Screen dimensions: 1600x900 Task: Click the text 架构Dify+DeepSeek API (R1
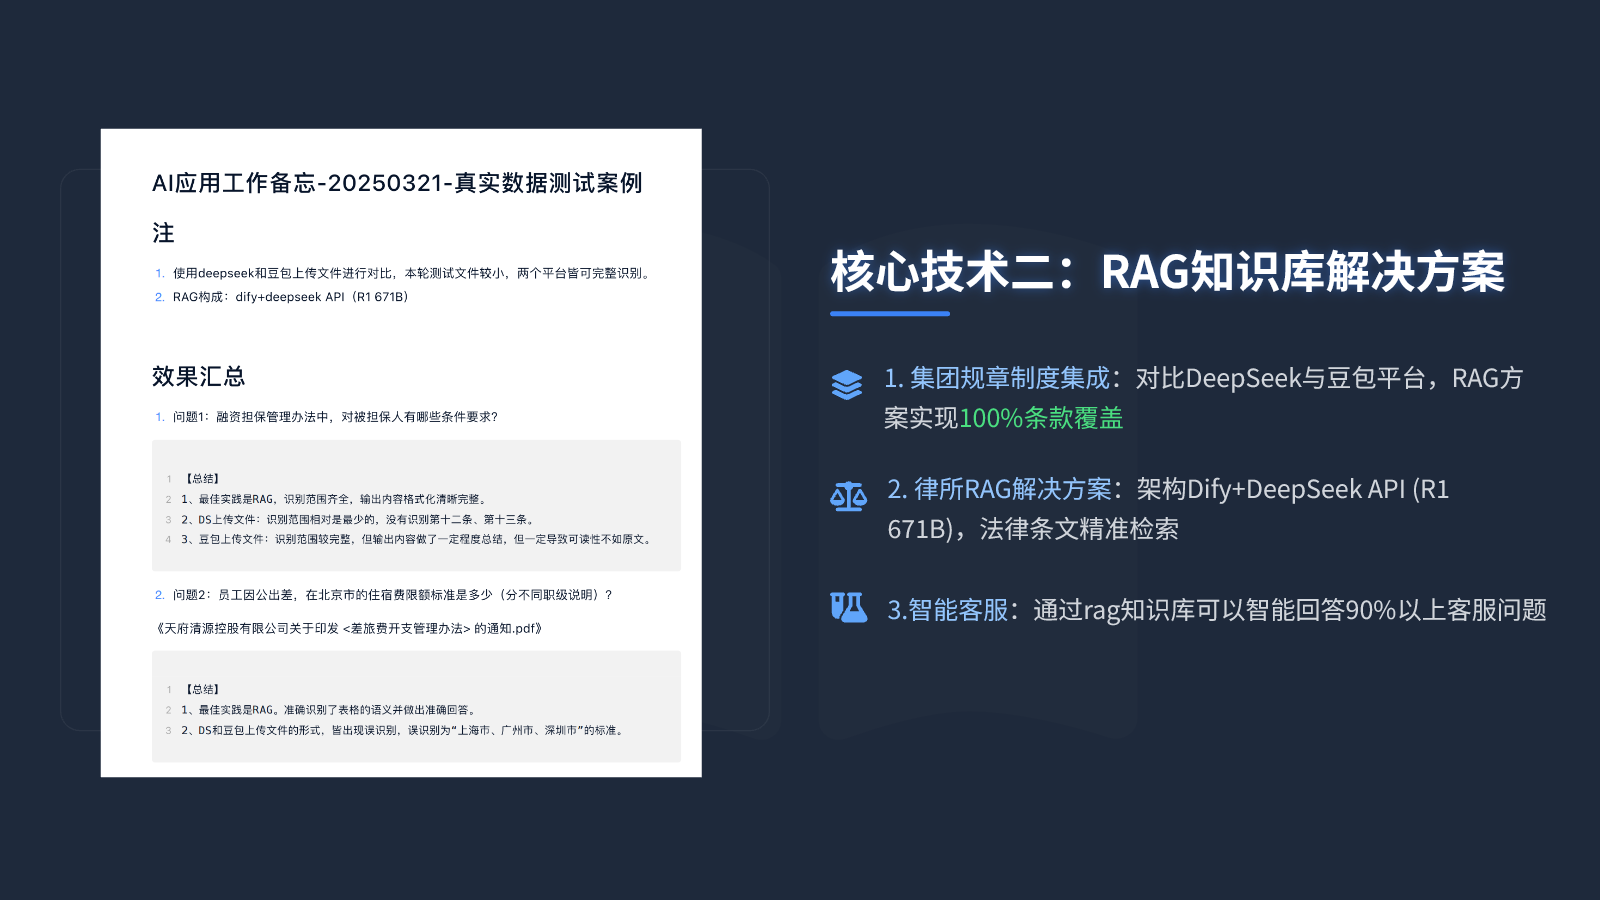[1293, 489]
